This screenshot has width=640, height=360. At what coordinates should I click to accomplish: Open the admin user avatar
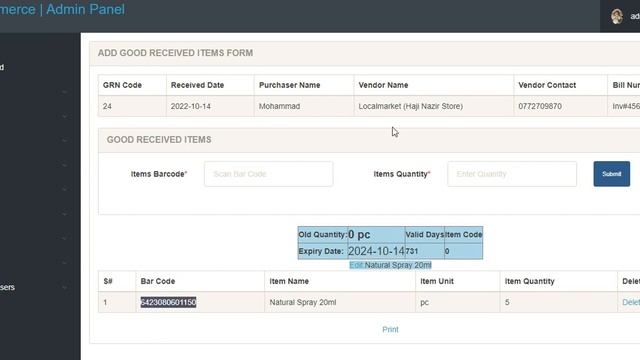click(617, 16)
